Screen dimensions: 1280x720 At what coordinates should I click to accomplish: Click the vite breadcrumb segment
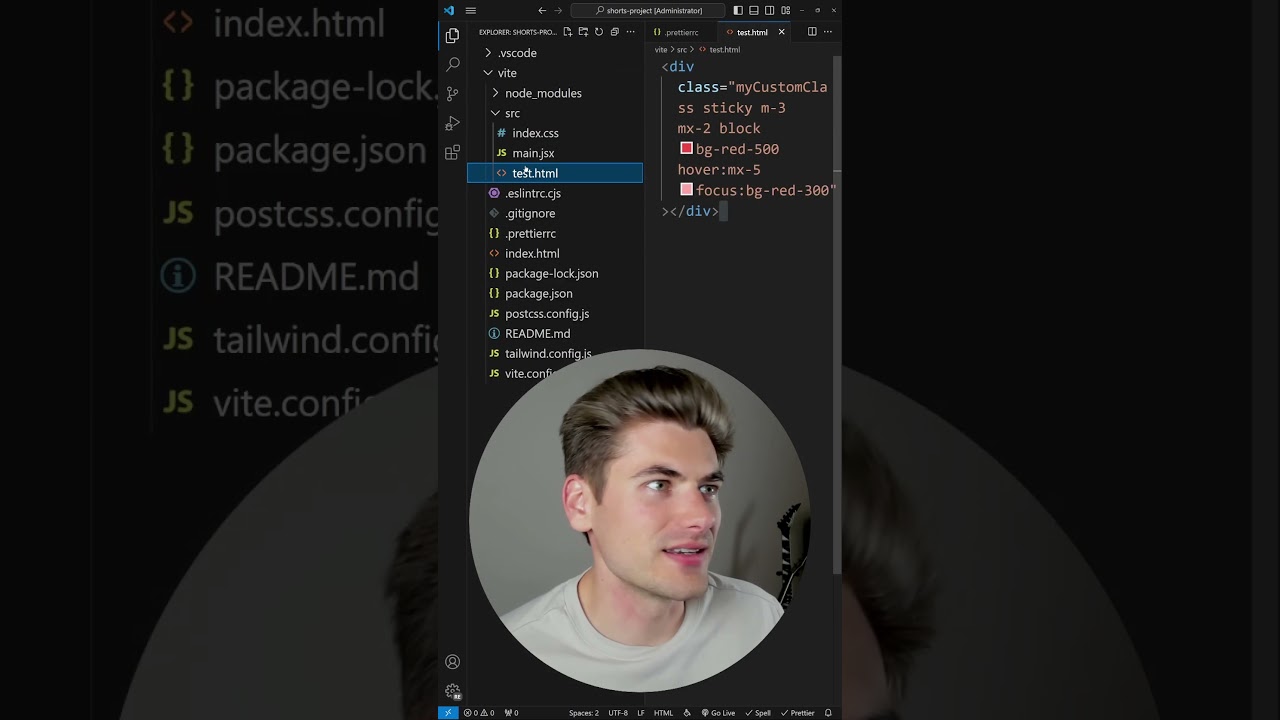coord(661,49)
